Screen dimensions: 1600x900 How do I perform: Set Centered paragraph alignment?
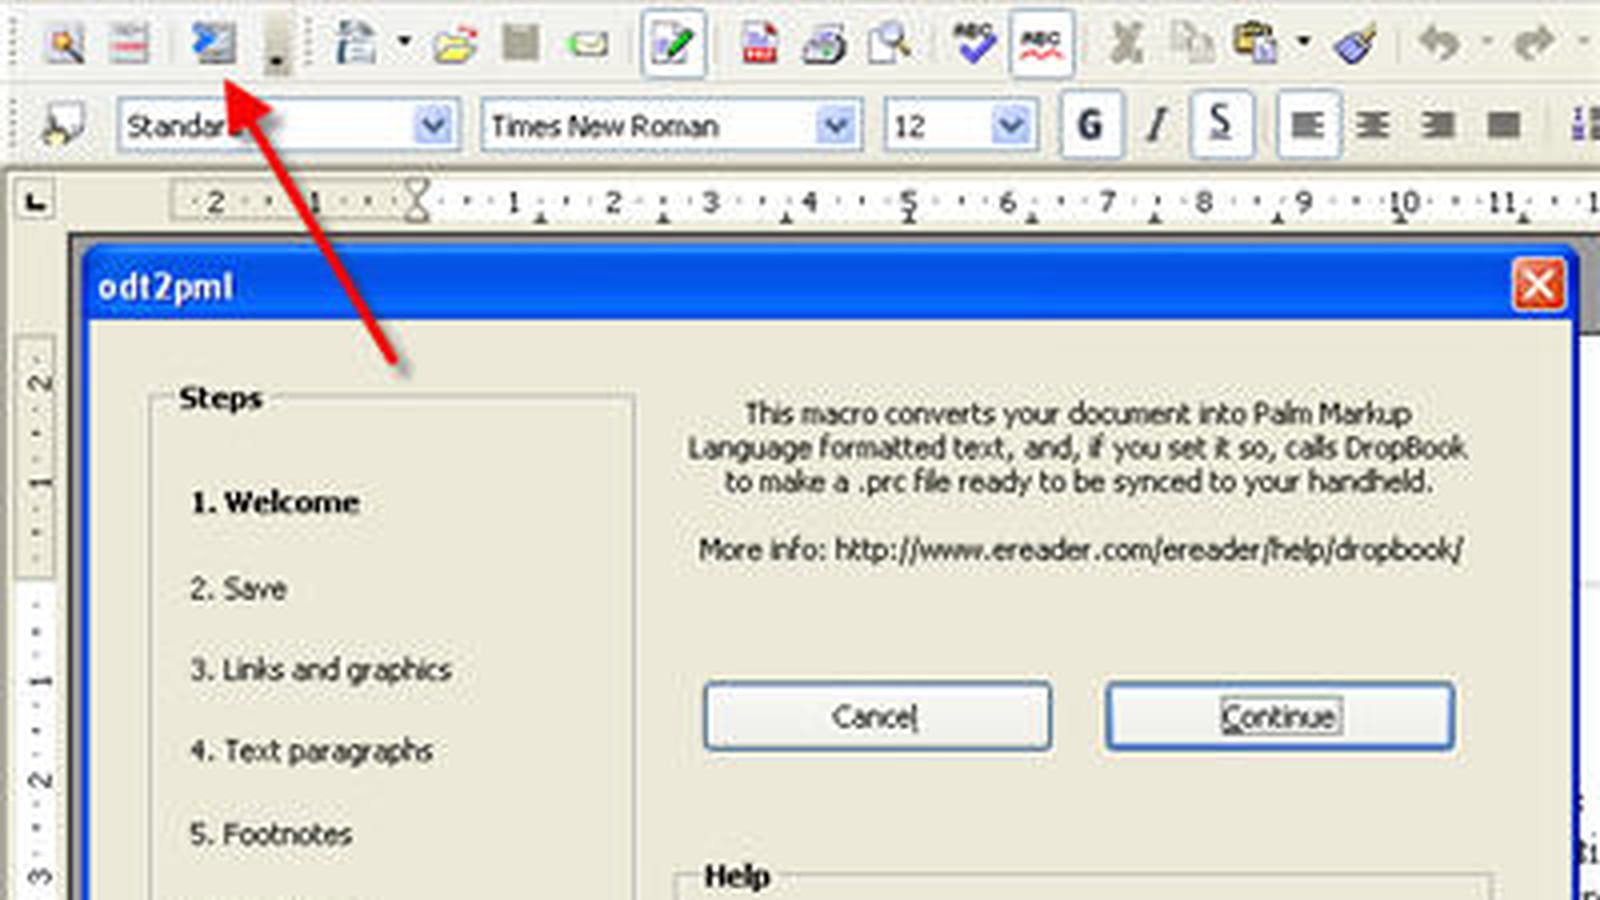tap(1373, 125)
